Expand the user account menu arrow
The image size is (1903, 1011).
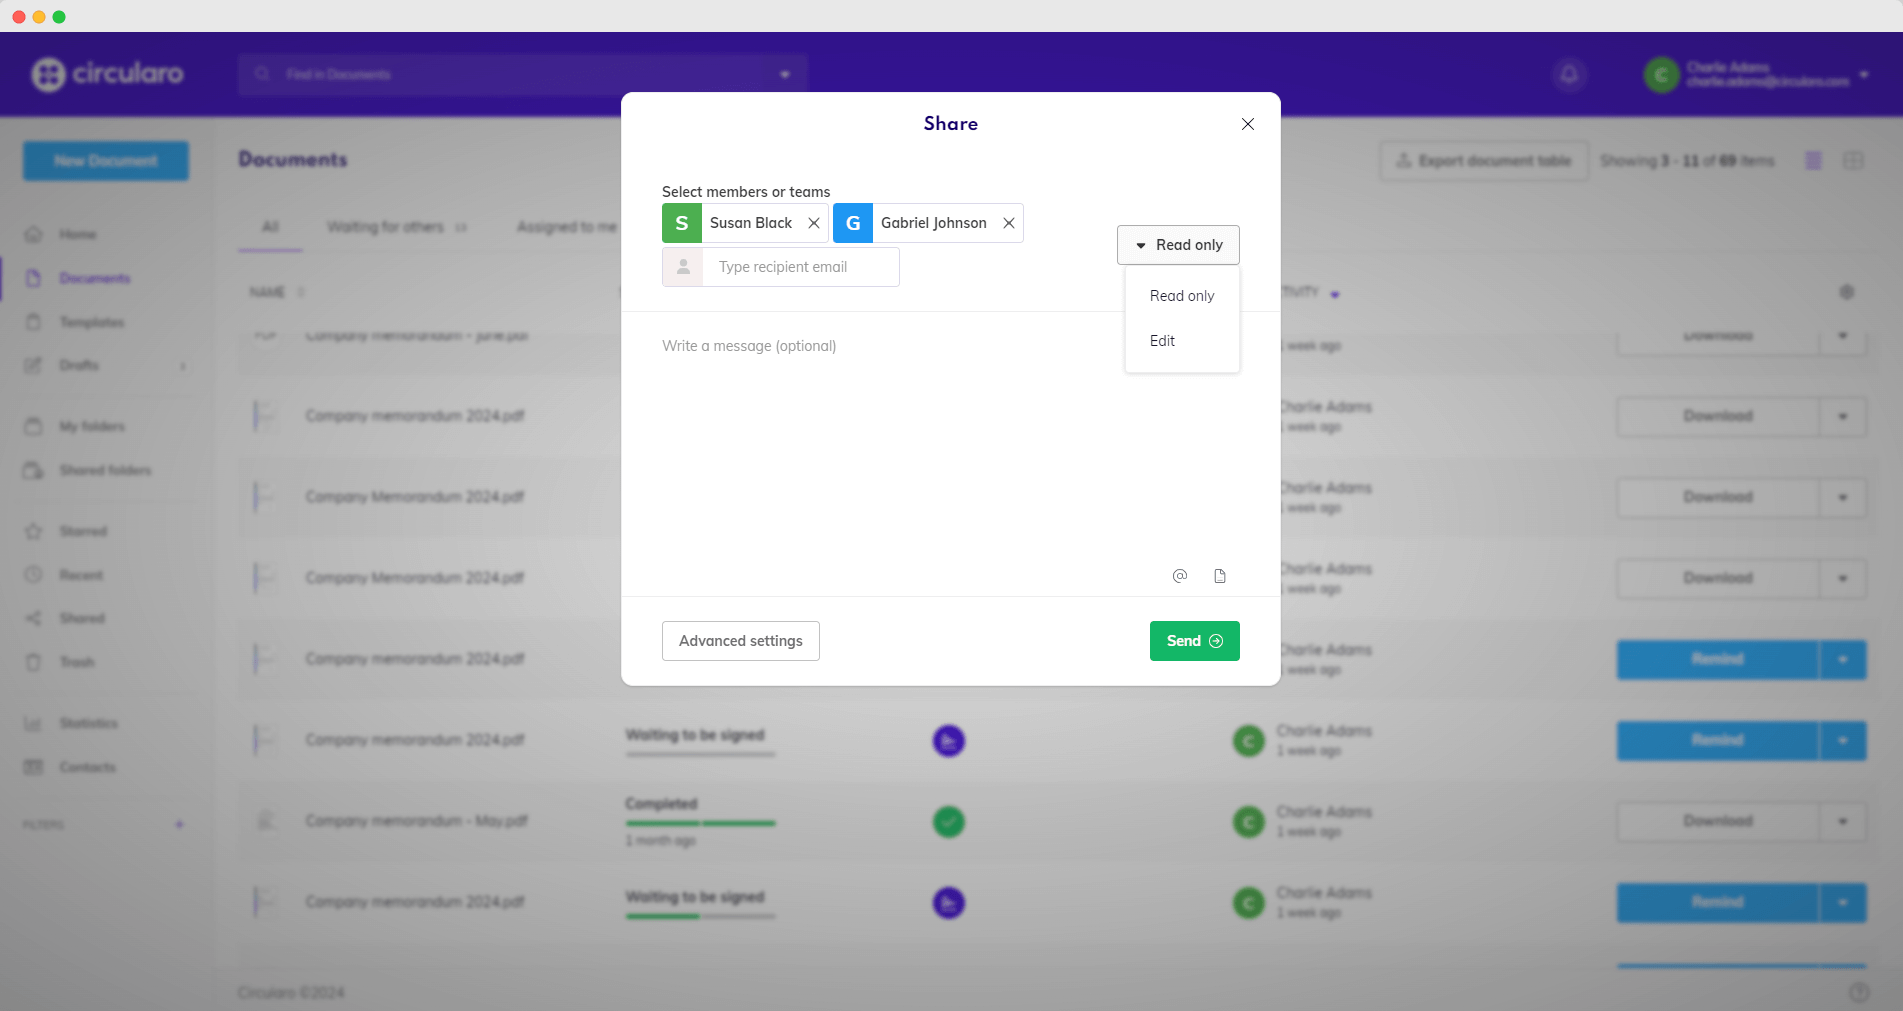tap(1864, 75)
